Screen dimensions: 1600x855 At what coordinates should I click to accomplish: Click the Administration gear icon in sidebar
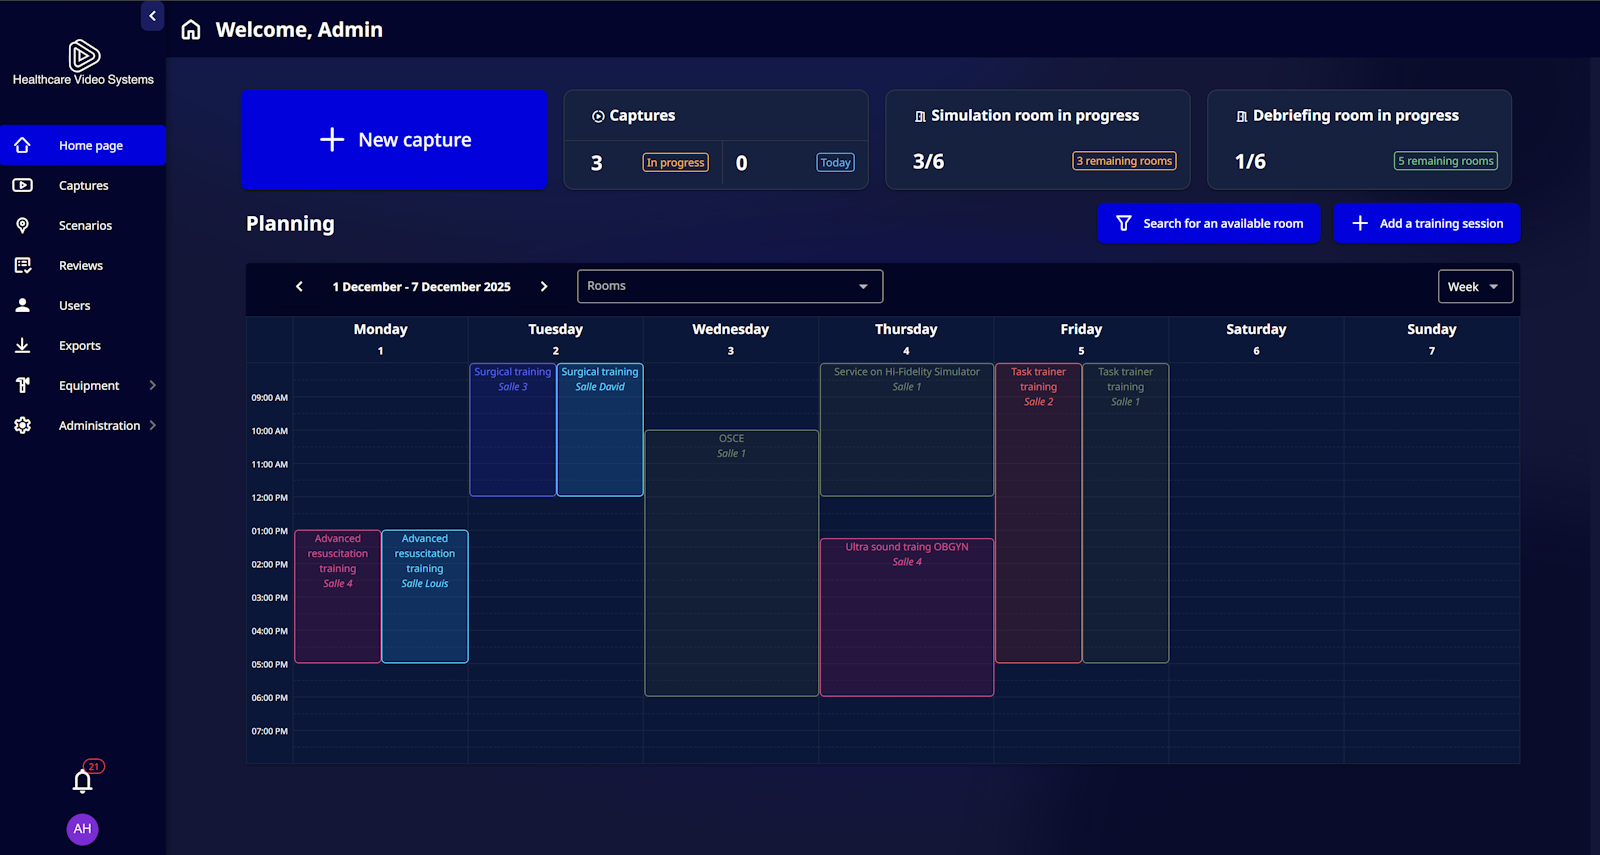point(22,425)
